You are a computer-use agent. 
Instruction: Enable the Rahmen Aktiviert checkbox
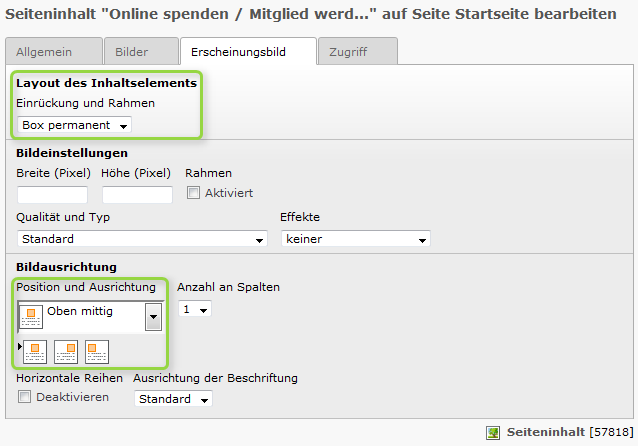(194, 193)
